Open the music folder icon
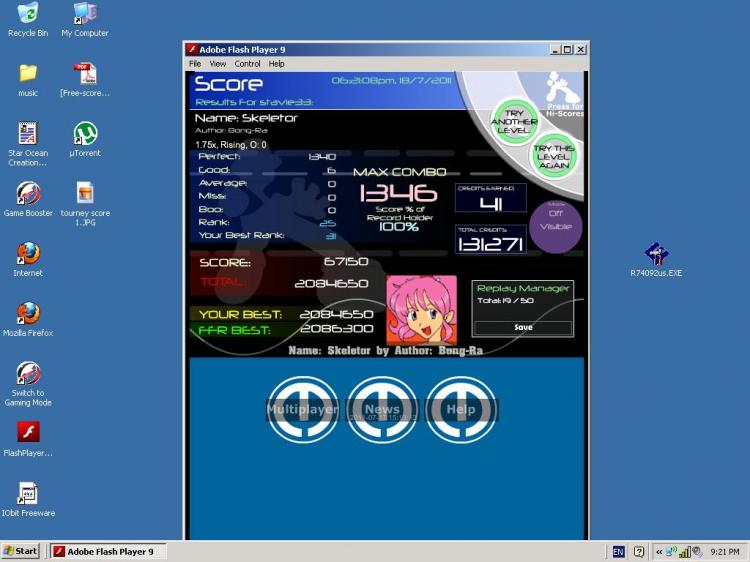This screenshot has height=562, width=750. (28, 80)
